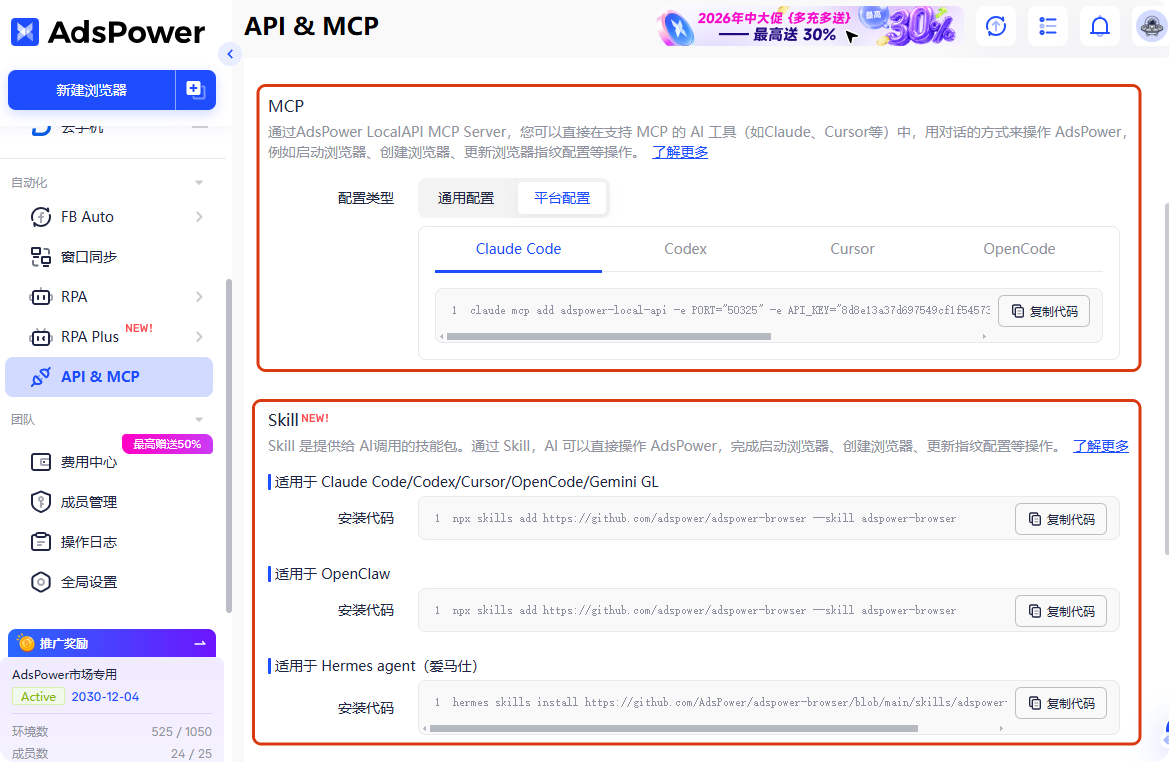Copy the Hermes agent install code
Screen dimensions: 1169x762
point(1060,703)
